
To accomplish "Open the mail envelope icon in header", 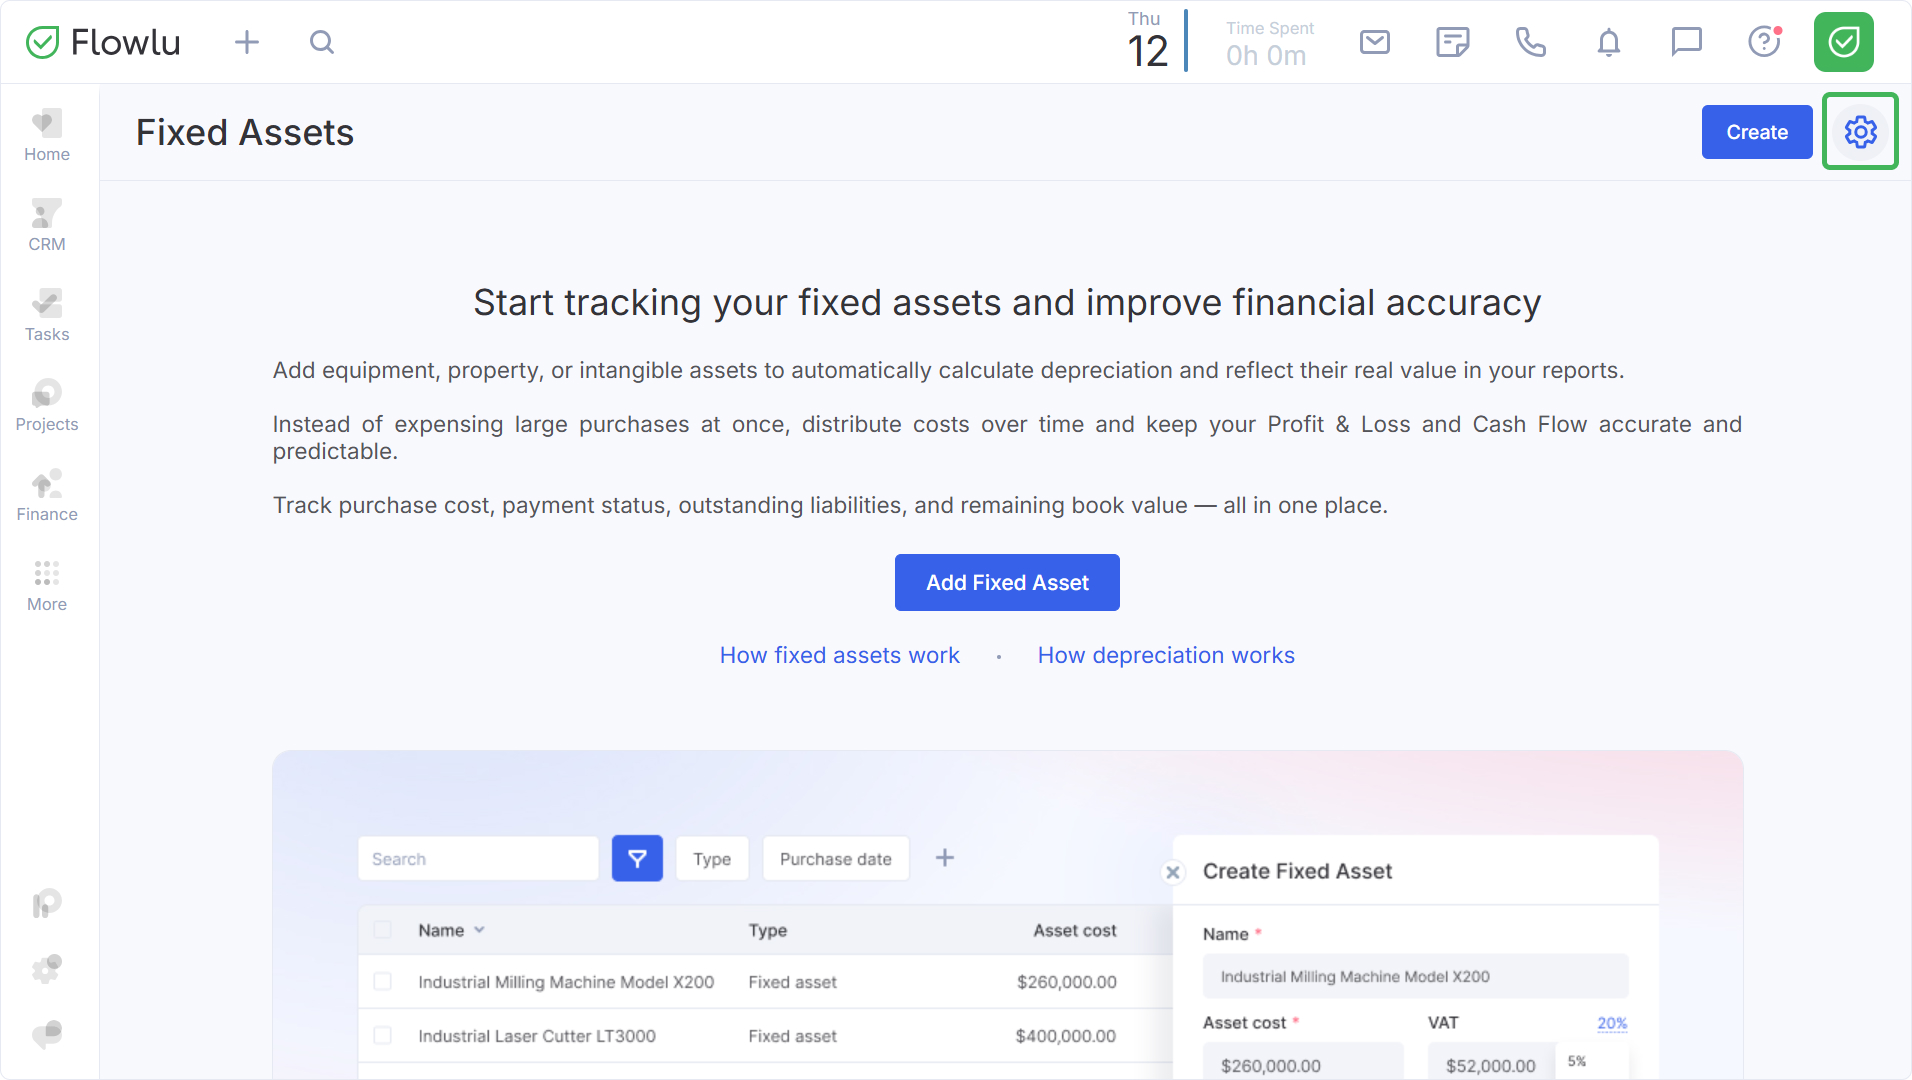I will (x=1375, y=42).
